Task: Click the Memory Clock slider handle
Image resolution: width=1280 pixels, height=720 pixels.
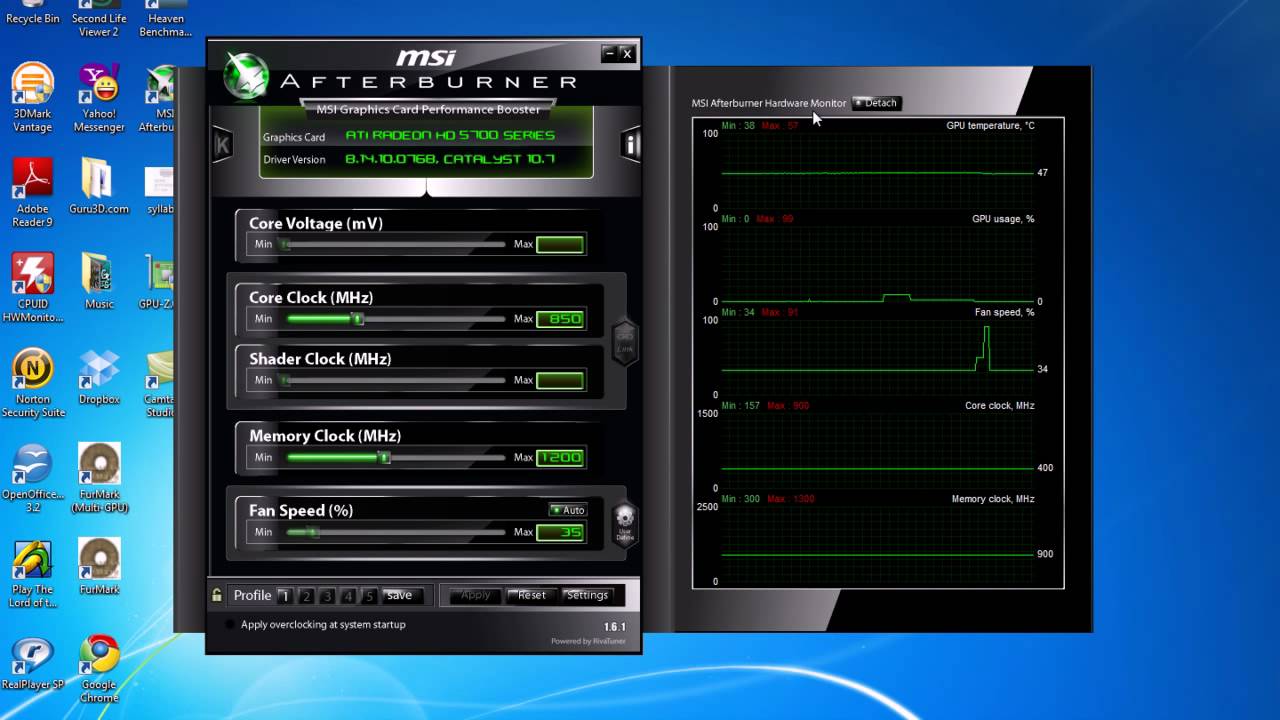Action: [x=383, y=457]
